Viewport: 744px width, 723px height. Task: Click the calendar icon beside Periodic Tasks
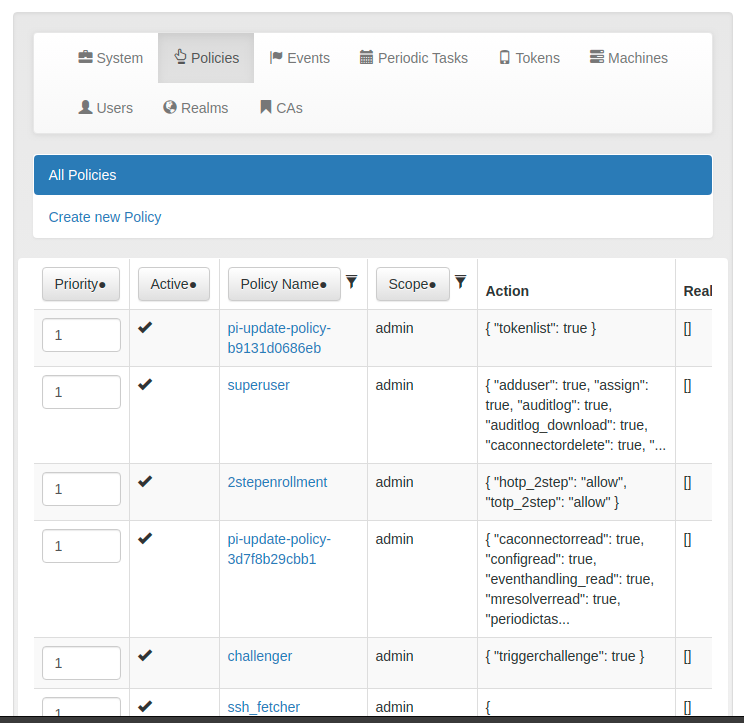coord(367,57)
